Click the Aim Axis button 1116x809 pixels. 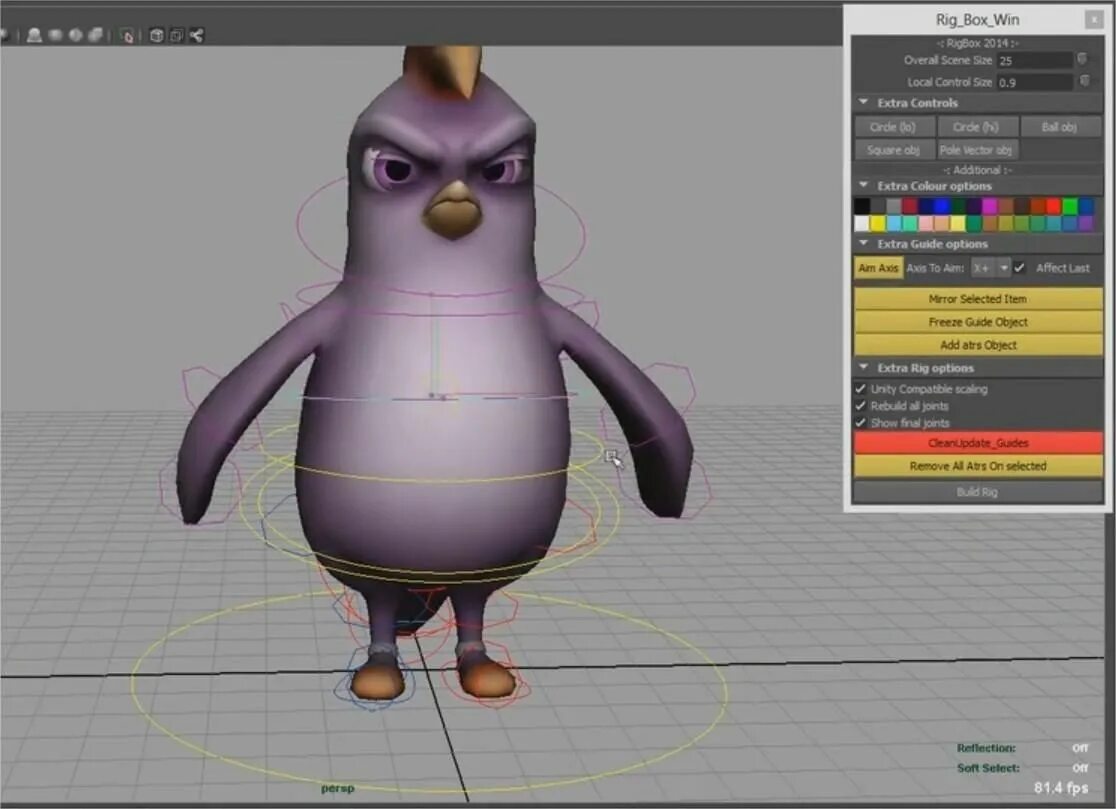[x=878, y=268]
